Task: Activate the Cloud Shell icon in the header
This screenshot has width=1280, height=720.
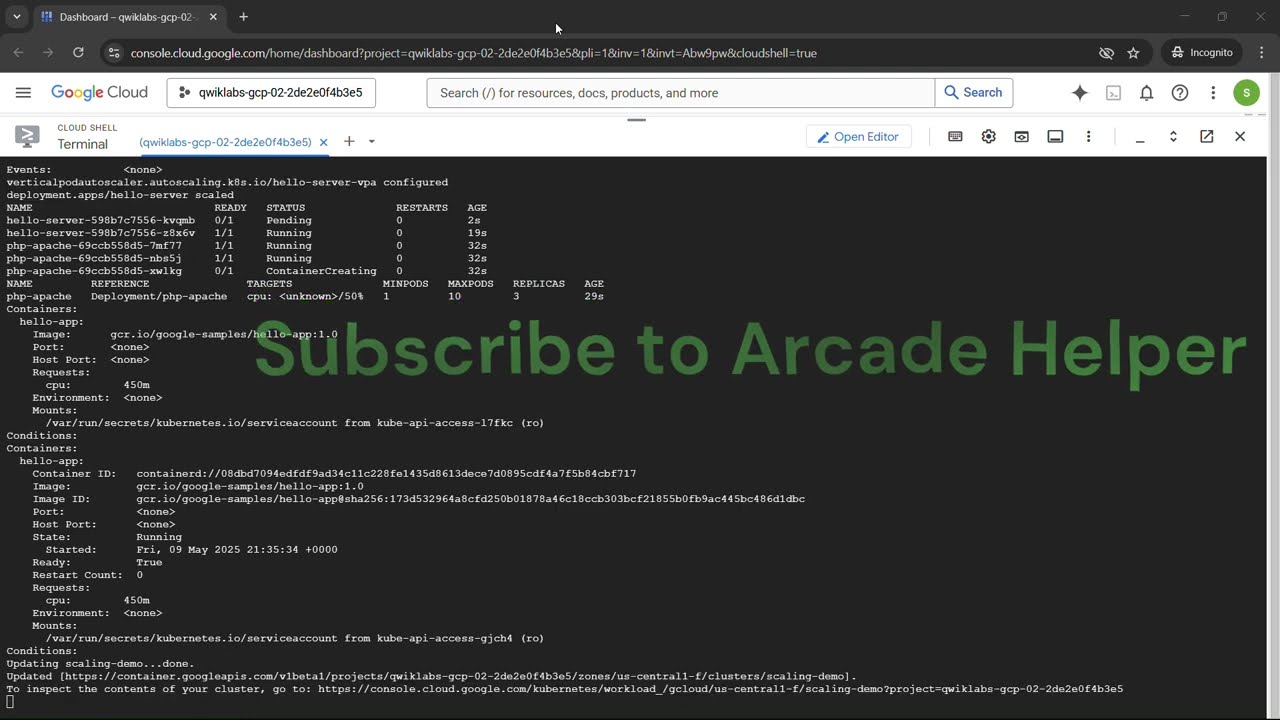Action: click(x=1113, y=93)
